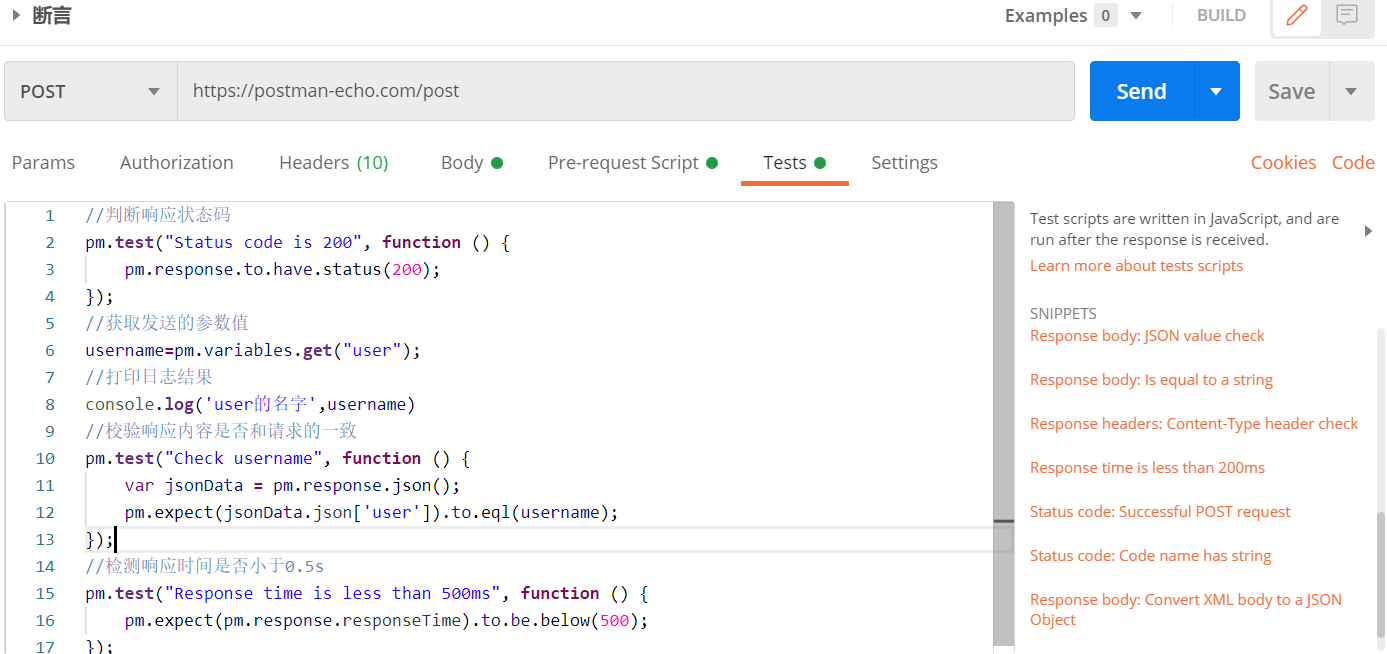The height and width of the screenshot is (654, 1387).
Task: Click the pencil edit mode icon
Action: (1297, 16)
